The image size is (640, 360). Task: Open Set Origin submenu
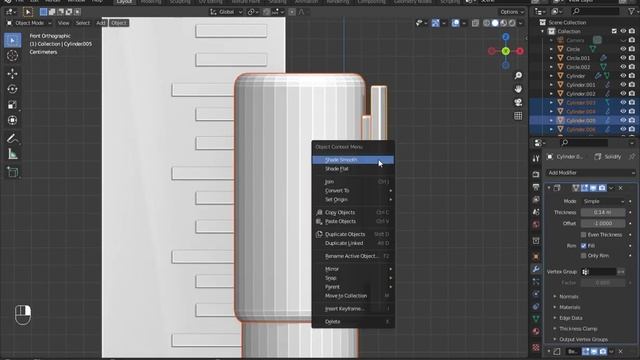point(353,200)
